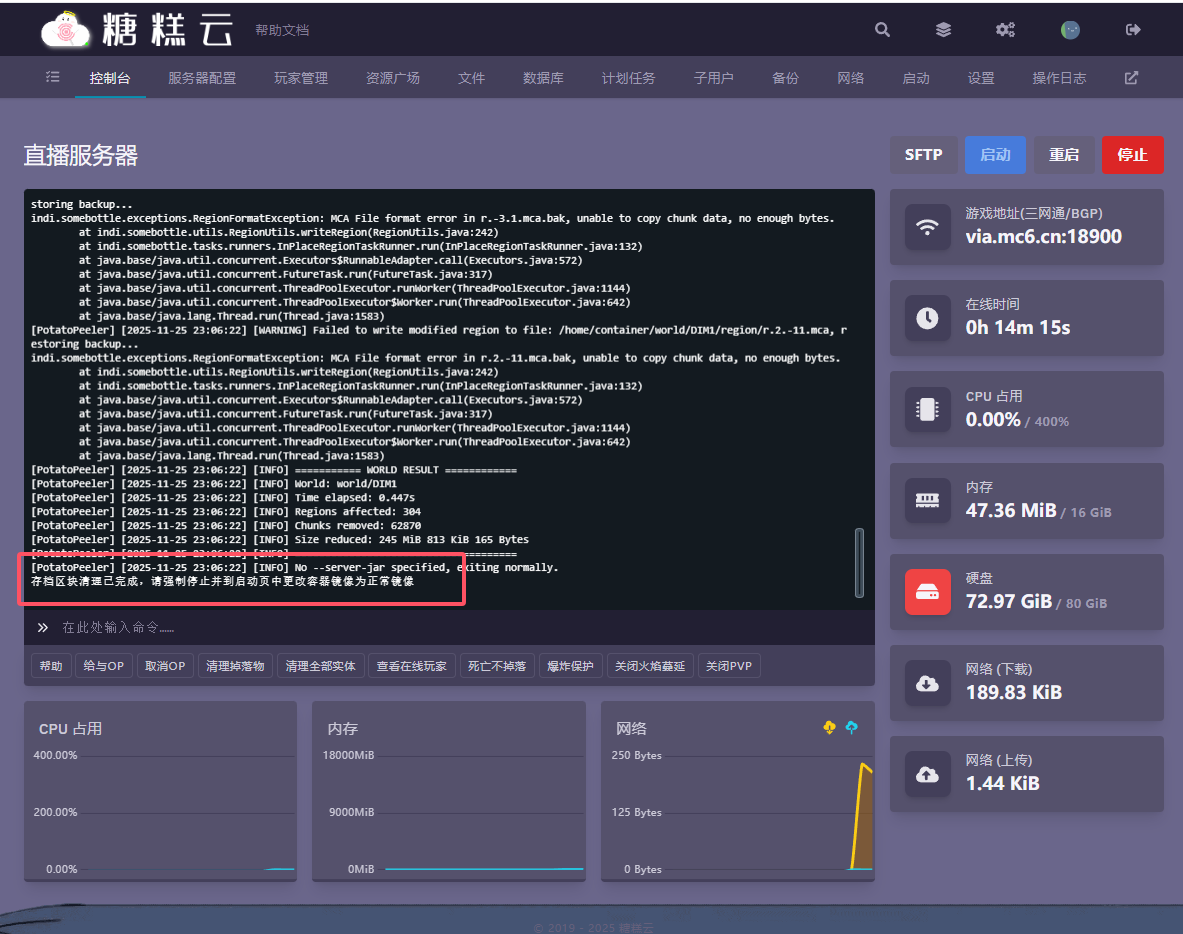Click the list icon left of 控制台

[x=53, y=78]
